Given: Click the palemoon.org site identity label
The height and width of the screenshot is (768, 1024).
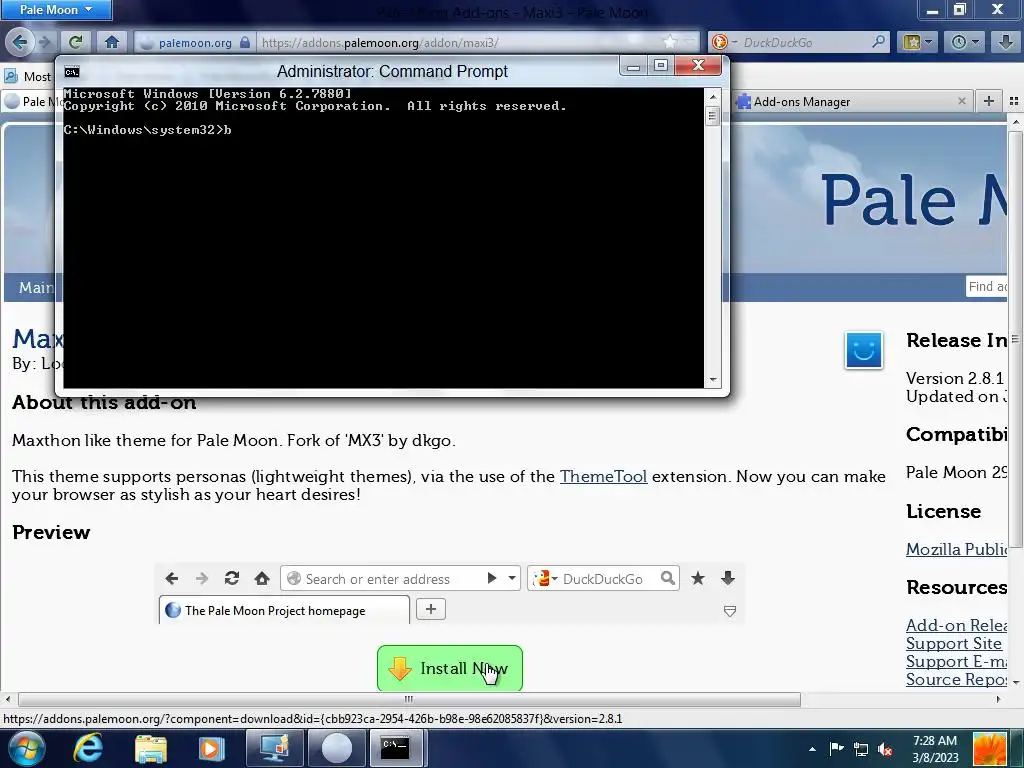Looking at the screenshot, I should [x=195, y=42].
